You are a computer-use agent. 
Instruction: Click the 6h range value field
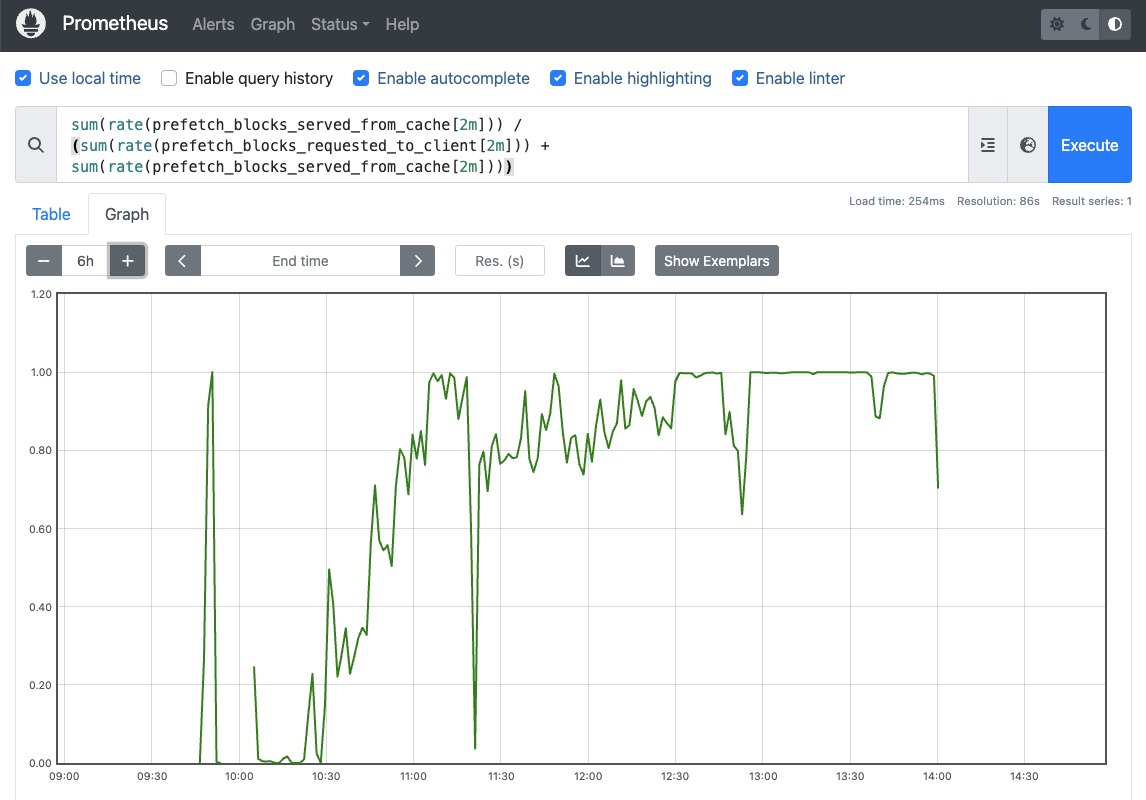[86, 261]
